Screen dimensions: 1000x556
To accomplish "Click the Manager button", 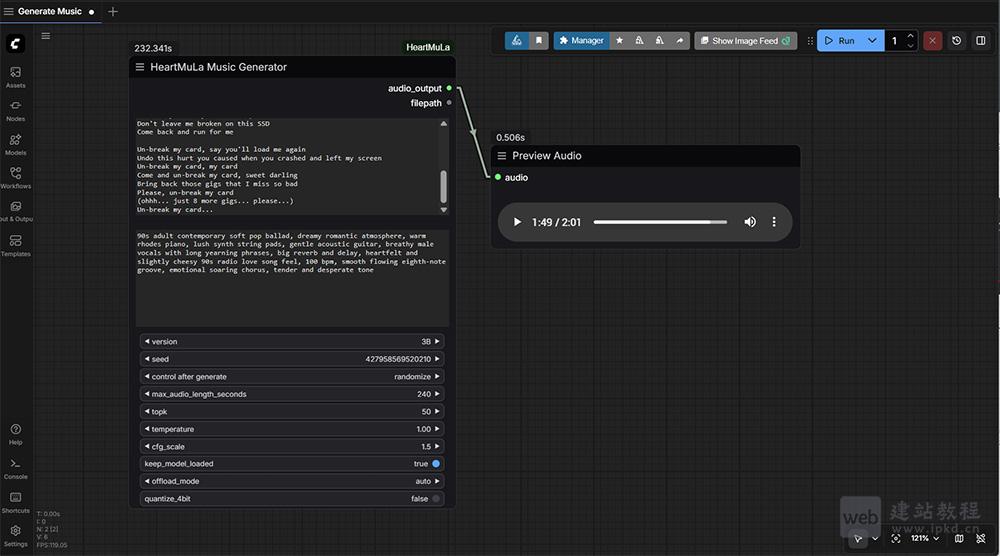I will point(581,41).
